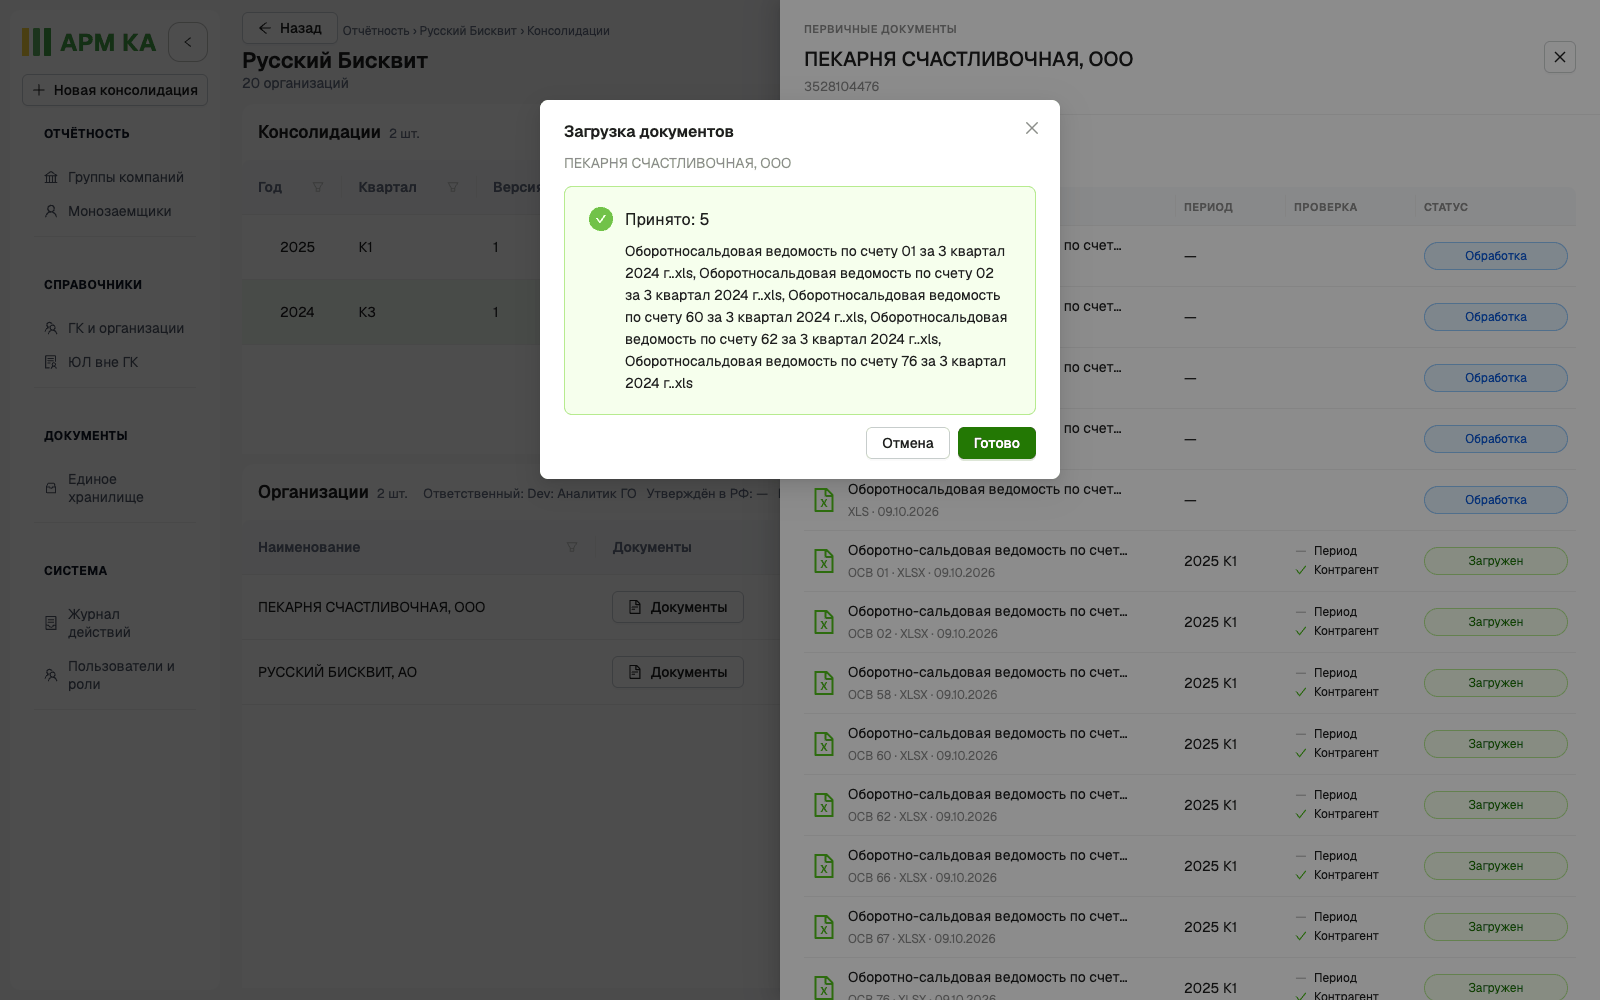This screenshot has width=1600, height=1000.
Task: Click the ОСВ 02 file icon
Action: coord(824,622)
